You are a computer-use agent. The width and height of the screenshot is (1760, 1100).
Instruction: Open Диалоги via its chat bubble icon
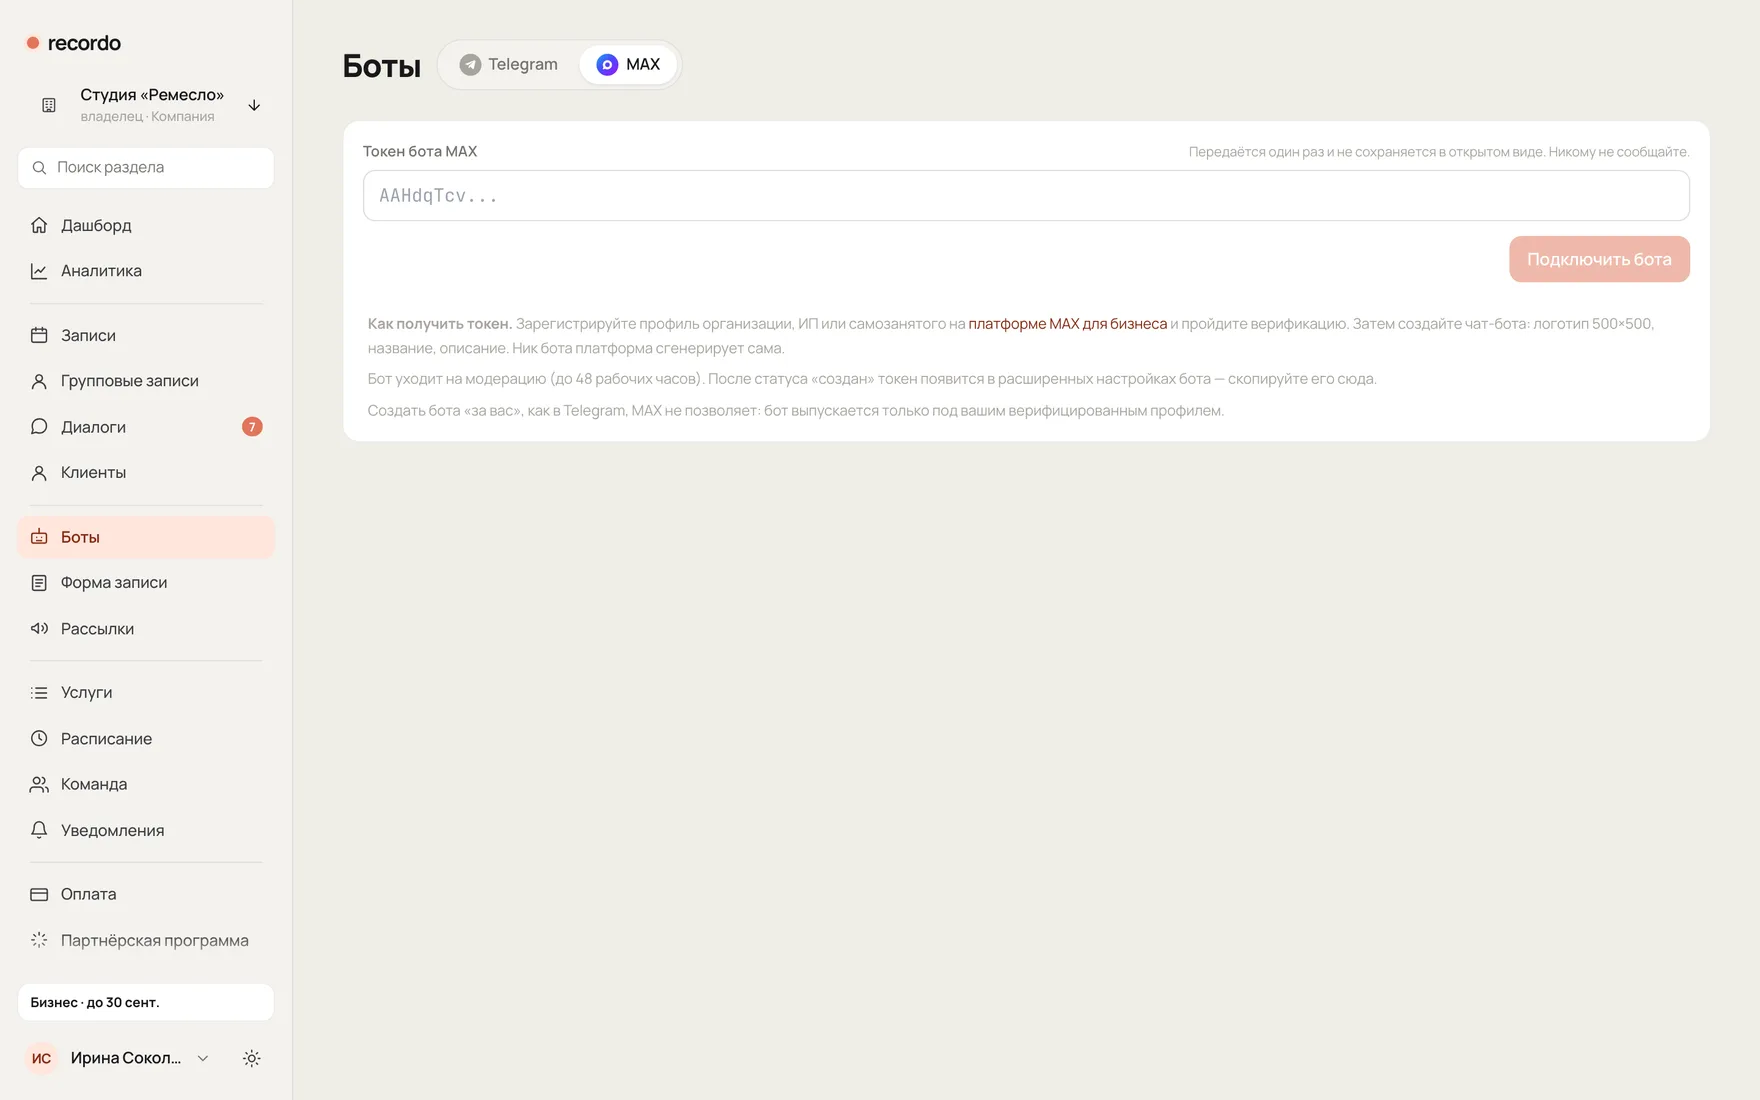(39, 427)
